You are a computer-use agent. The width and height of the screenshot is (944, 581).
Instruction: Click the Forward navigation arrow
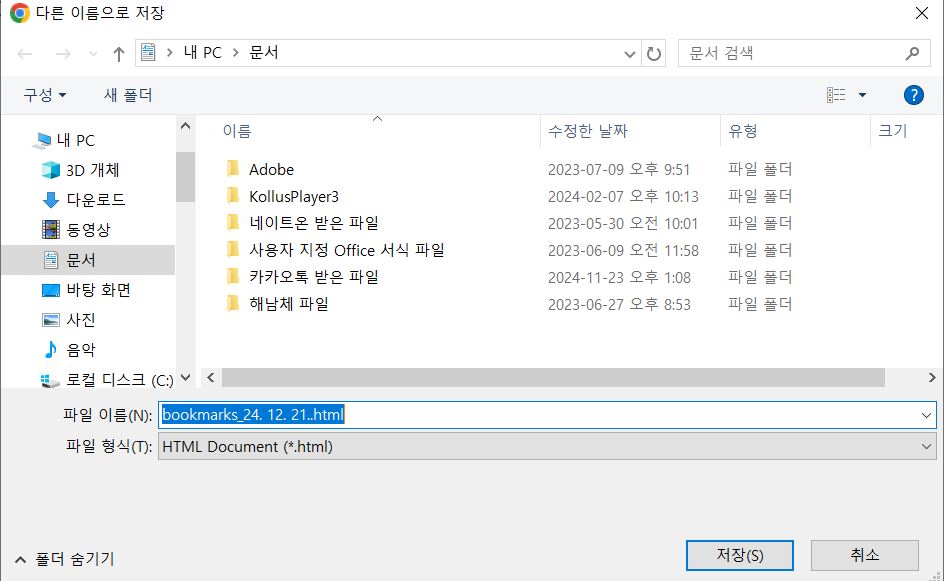63,54
